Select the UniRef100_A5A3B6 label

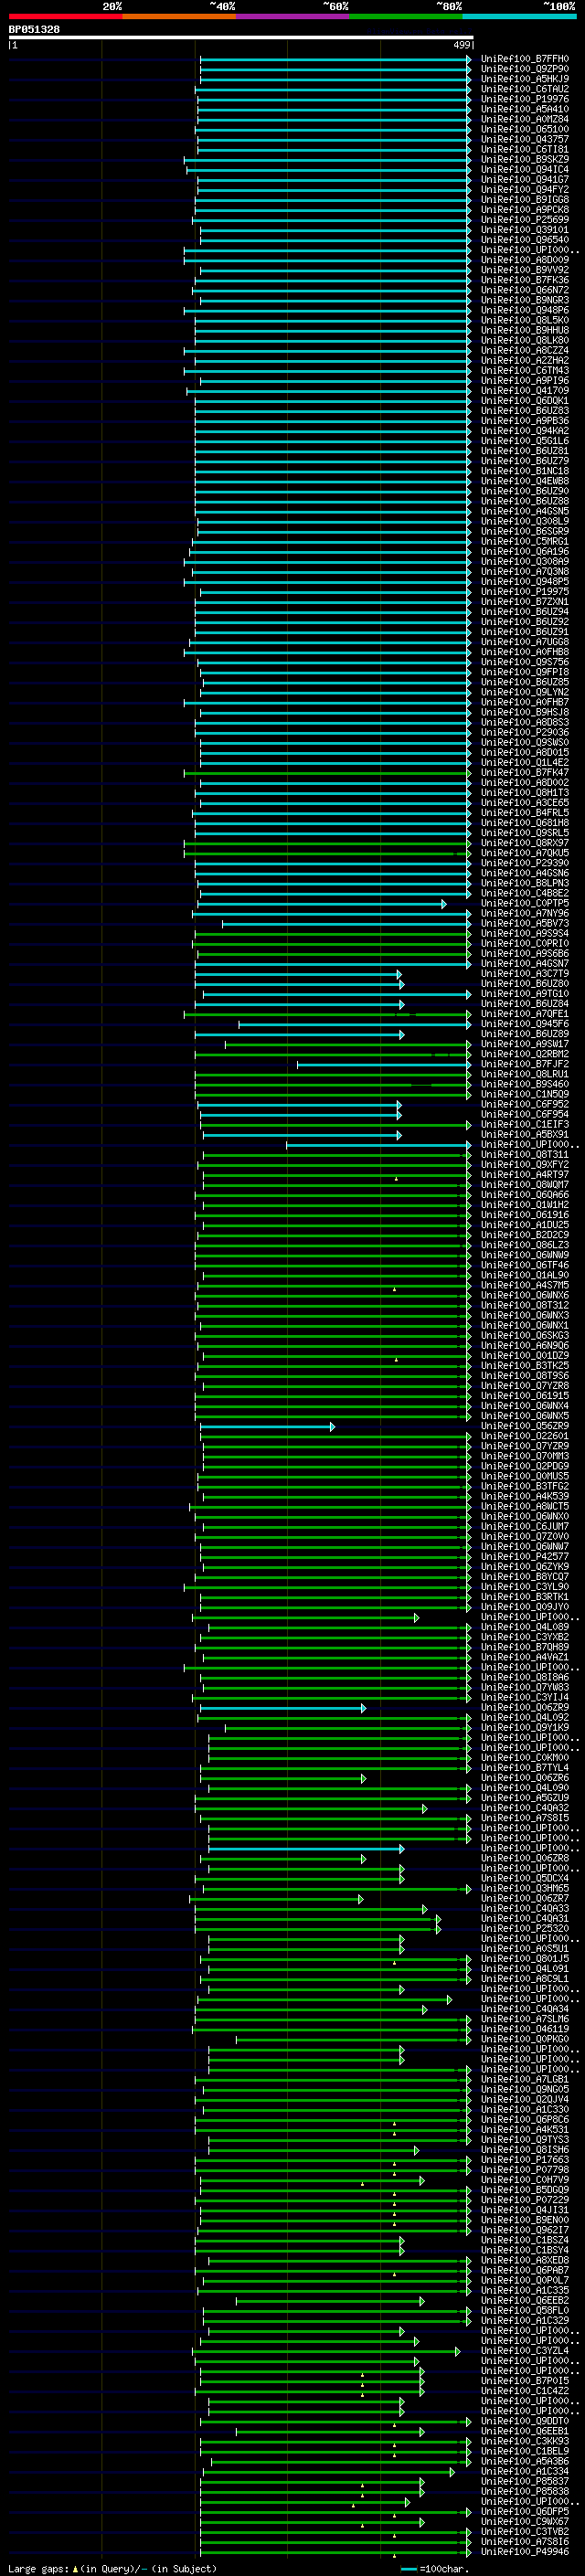[524, 2462]
